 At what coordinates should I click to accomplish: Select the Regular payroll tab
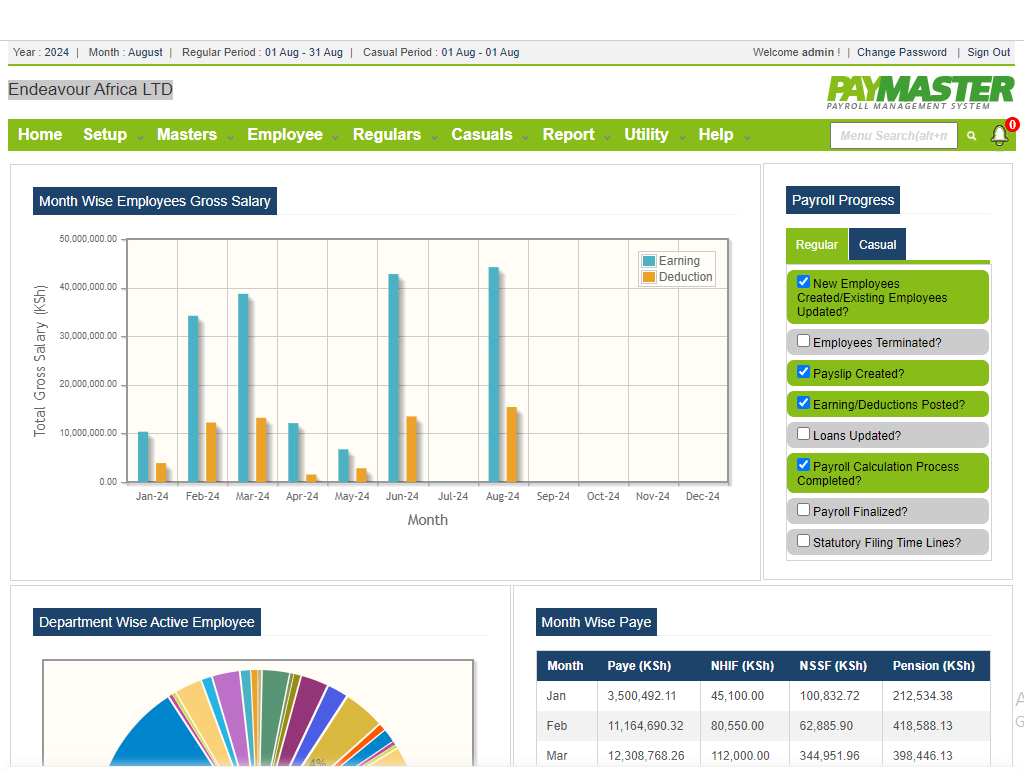click(x=817, y=245)
